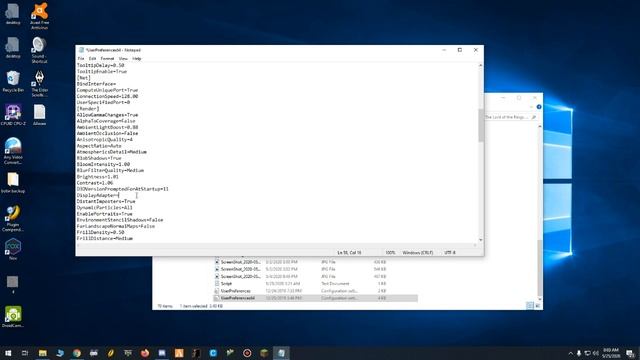Image resolution: width=640 pixels, height=360 pixels.
Task: Open Google Chrome from the taskbar
Action: point(77,353)
